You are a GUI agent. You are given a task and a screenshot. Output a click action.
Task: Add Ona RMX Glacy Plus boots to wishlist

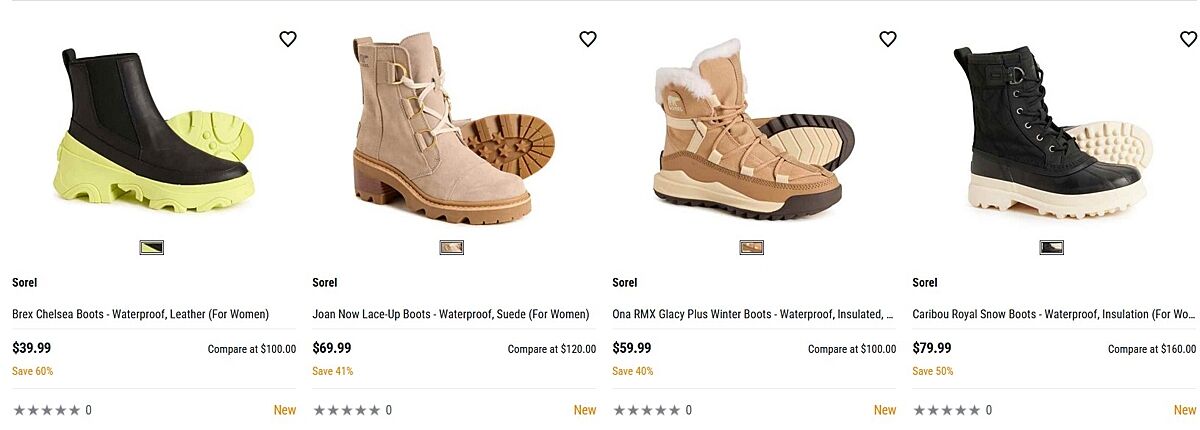(x=888, y=39)
